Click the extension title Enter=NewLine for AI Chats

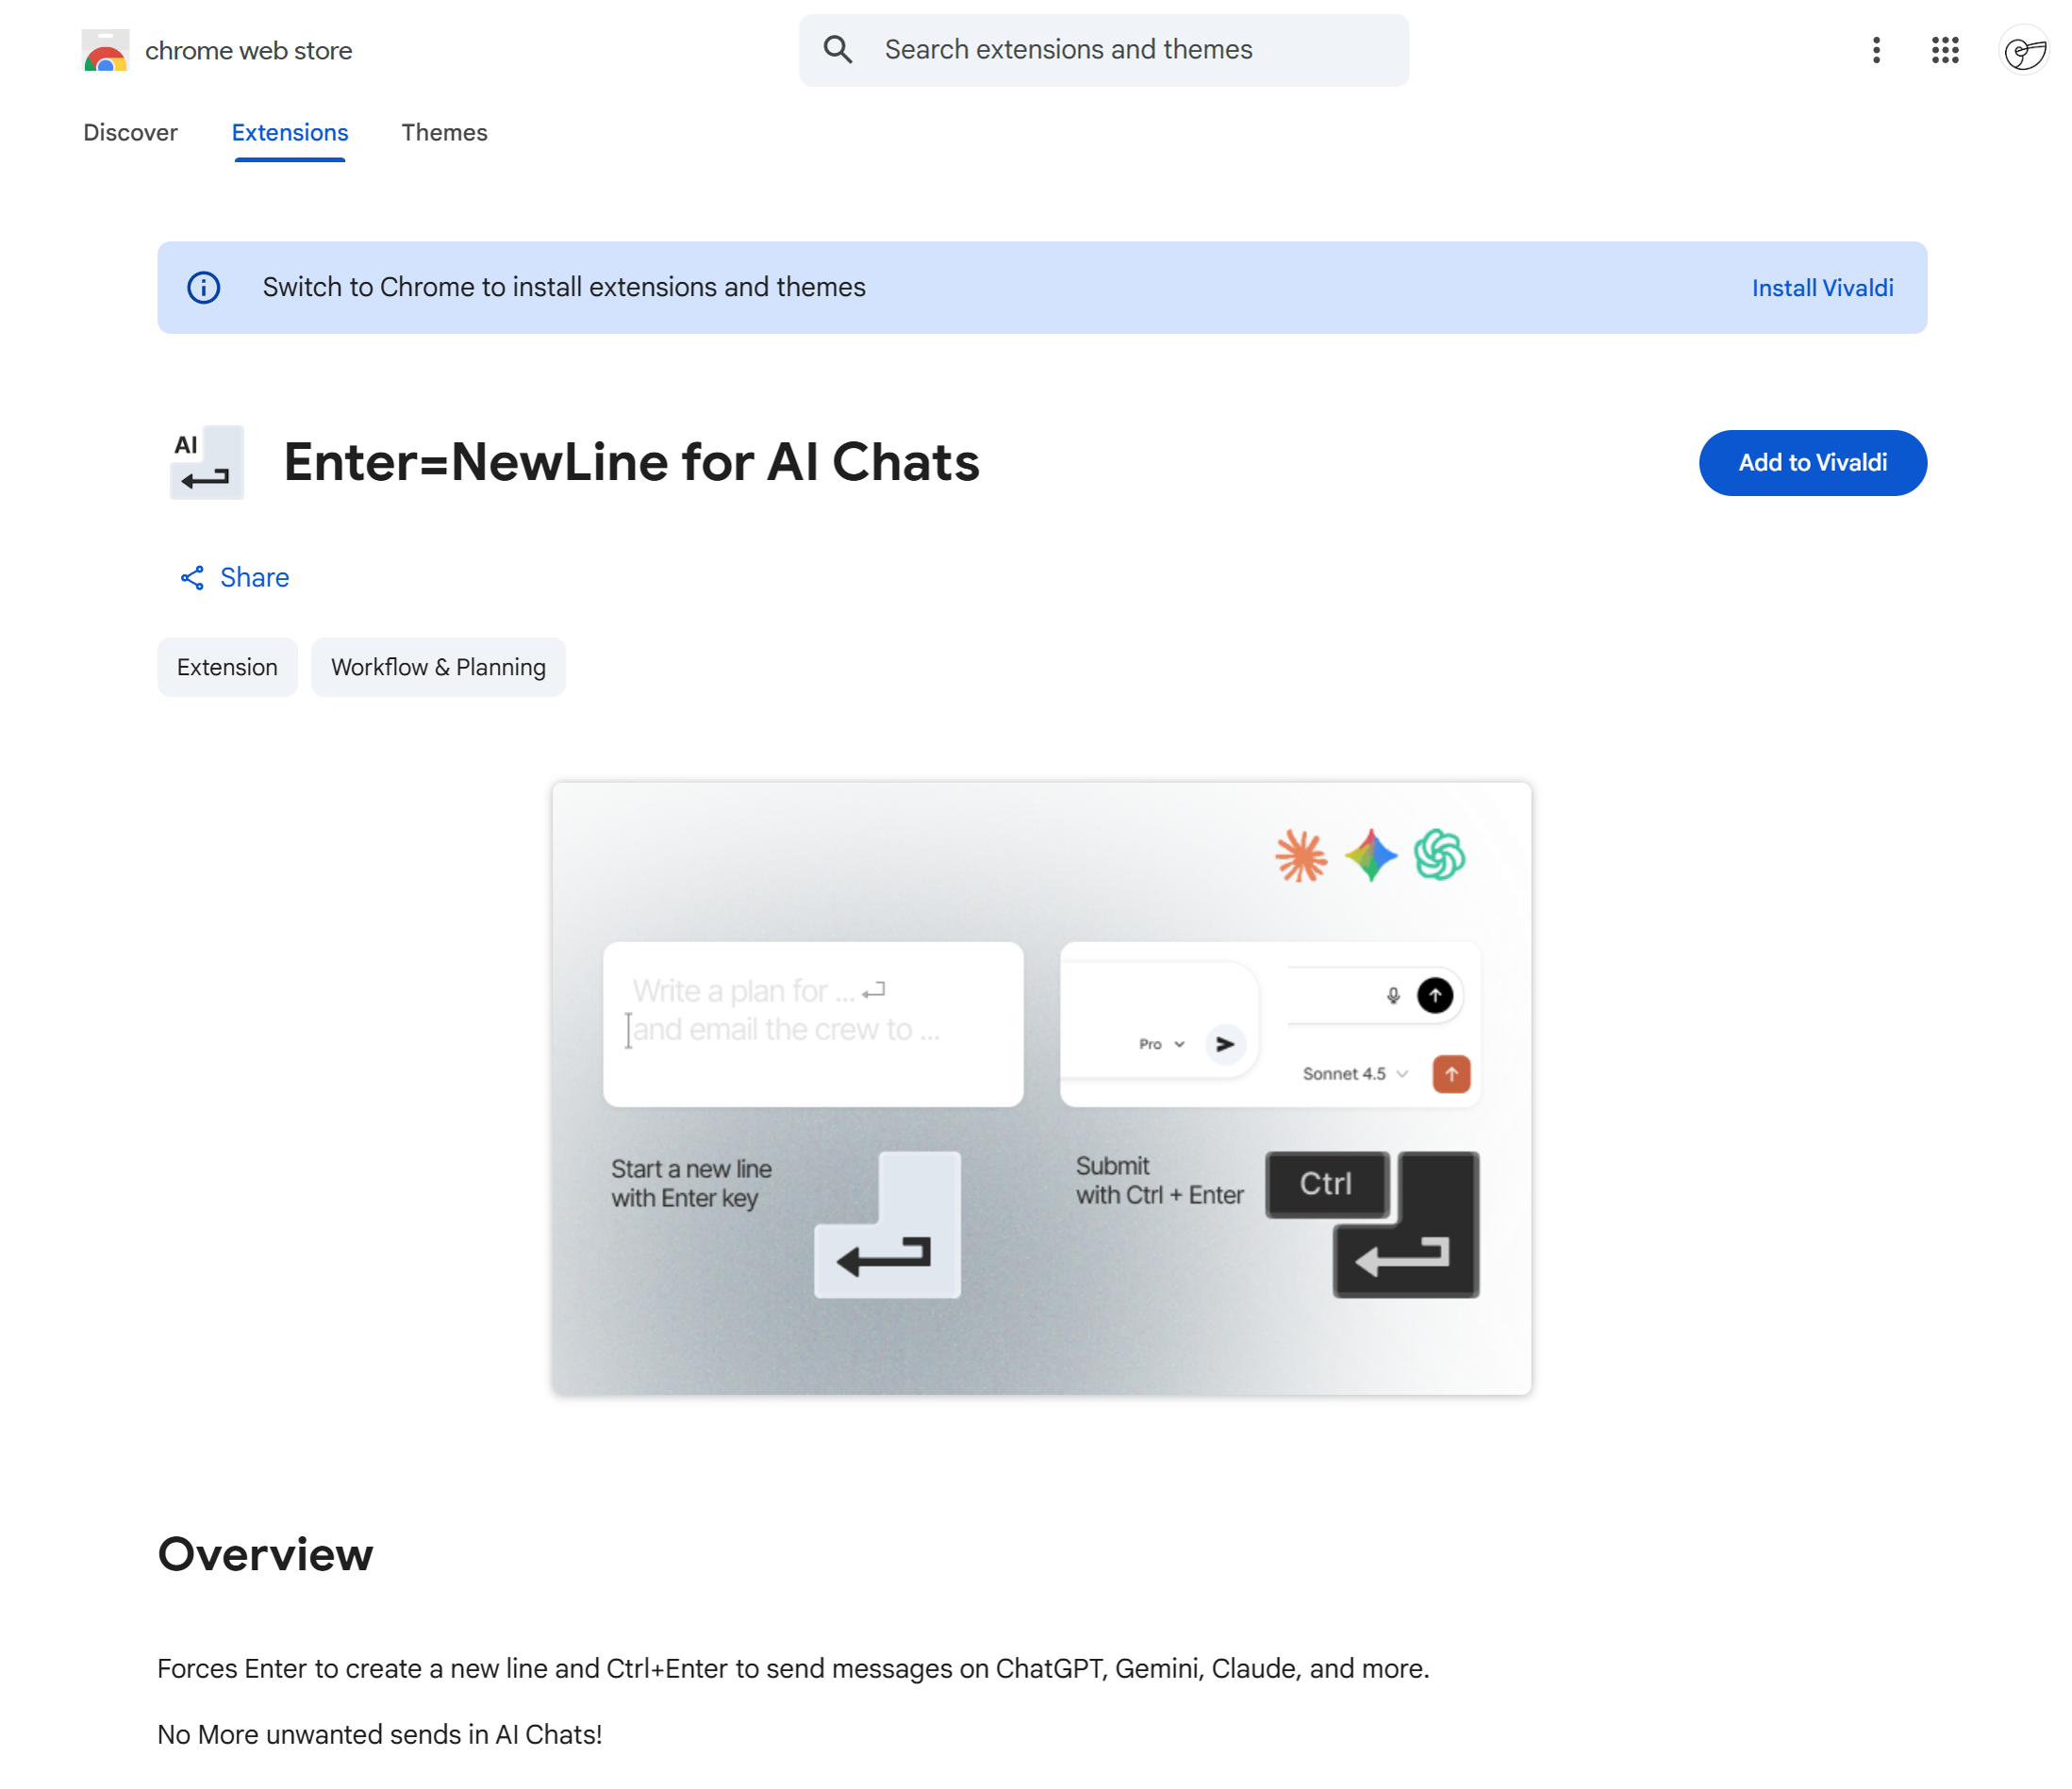(x=631, y=462)
